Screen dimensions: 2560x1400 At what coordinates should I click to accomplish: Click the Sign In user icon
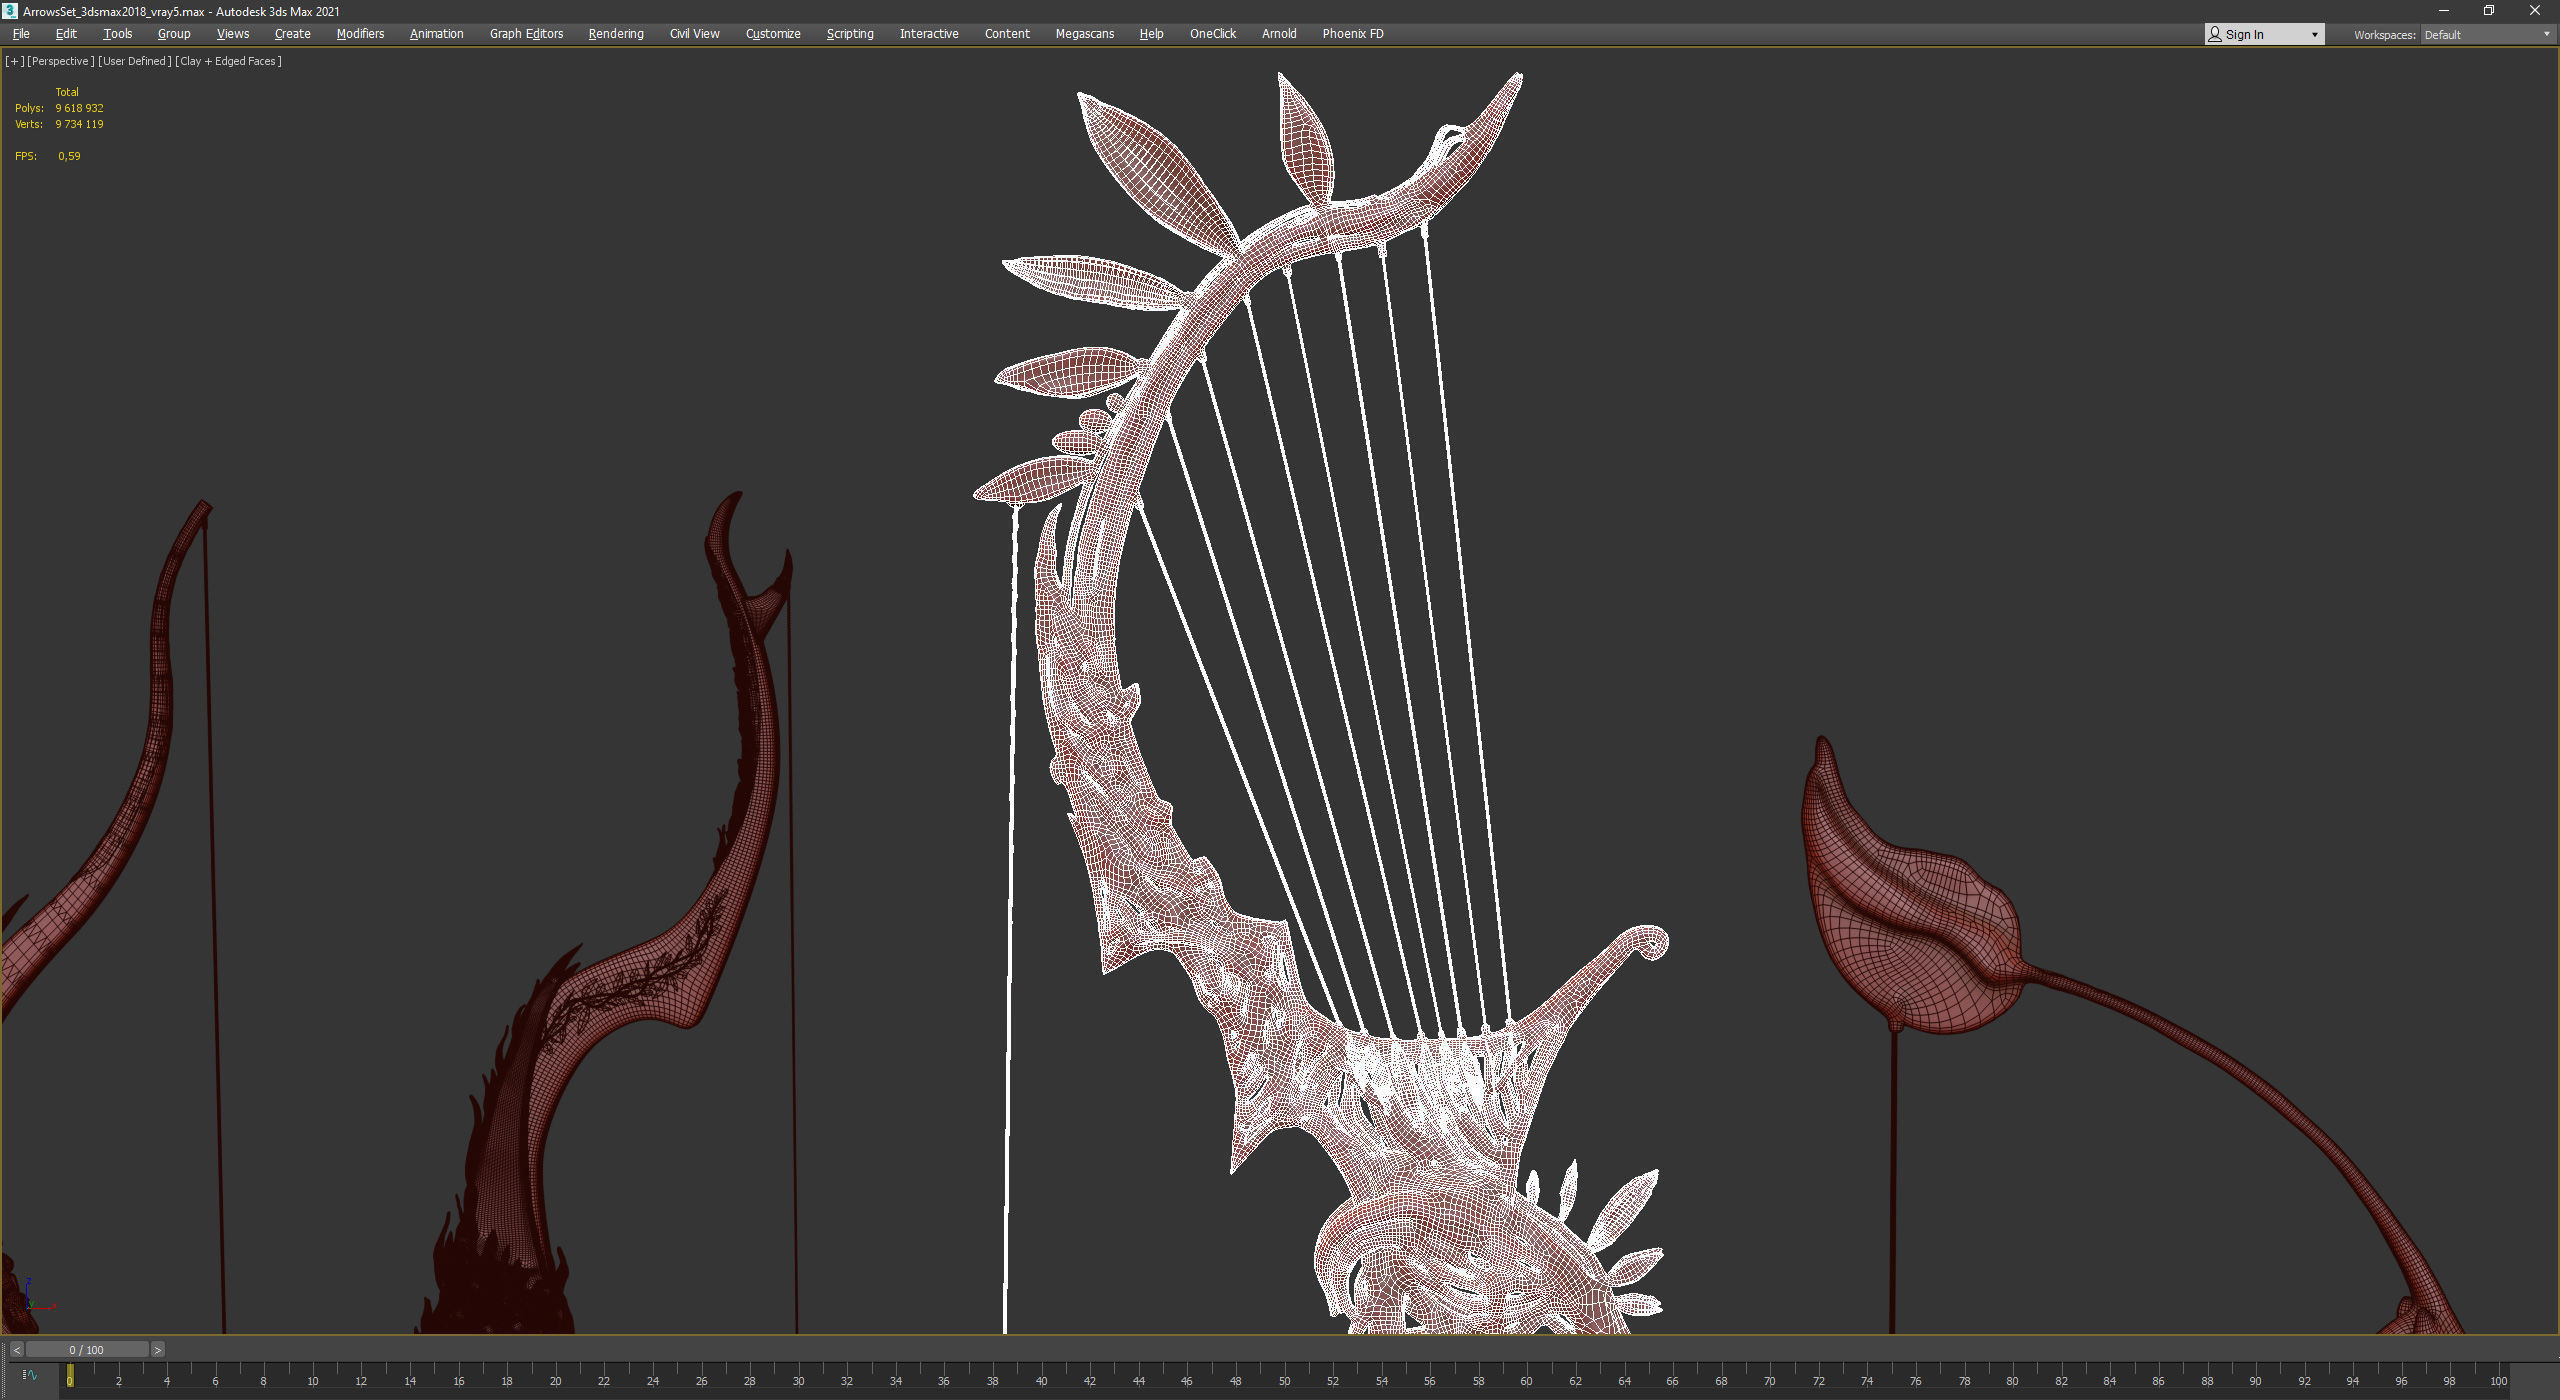[x=2215, y=34]
